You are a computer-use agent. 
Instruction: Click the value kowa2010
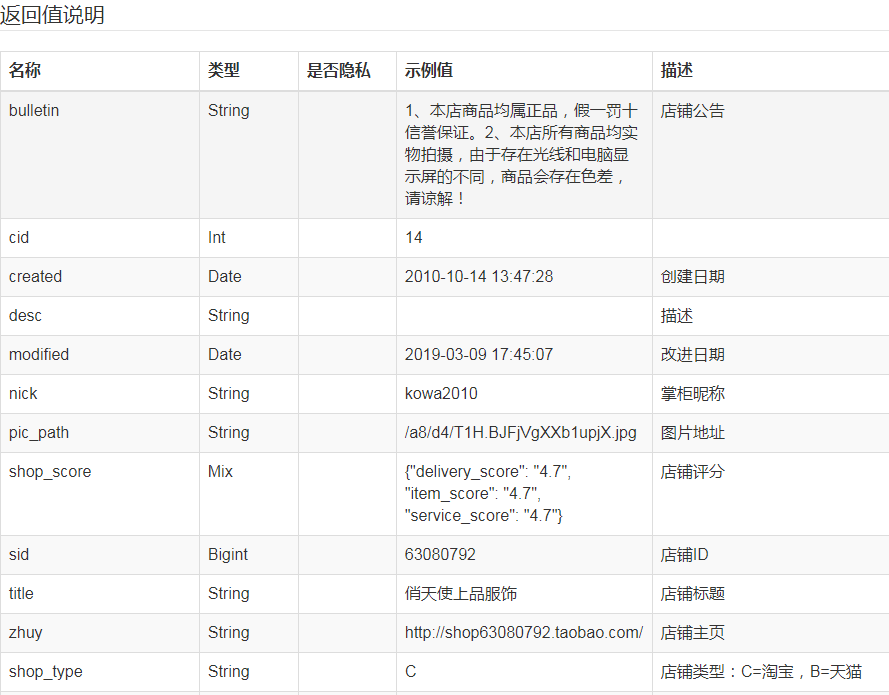point(441,394)
